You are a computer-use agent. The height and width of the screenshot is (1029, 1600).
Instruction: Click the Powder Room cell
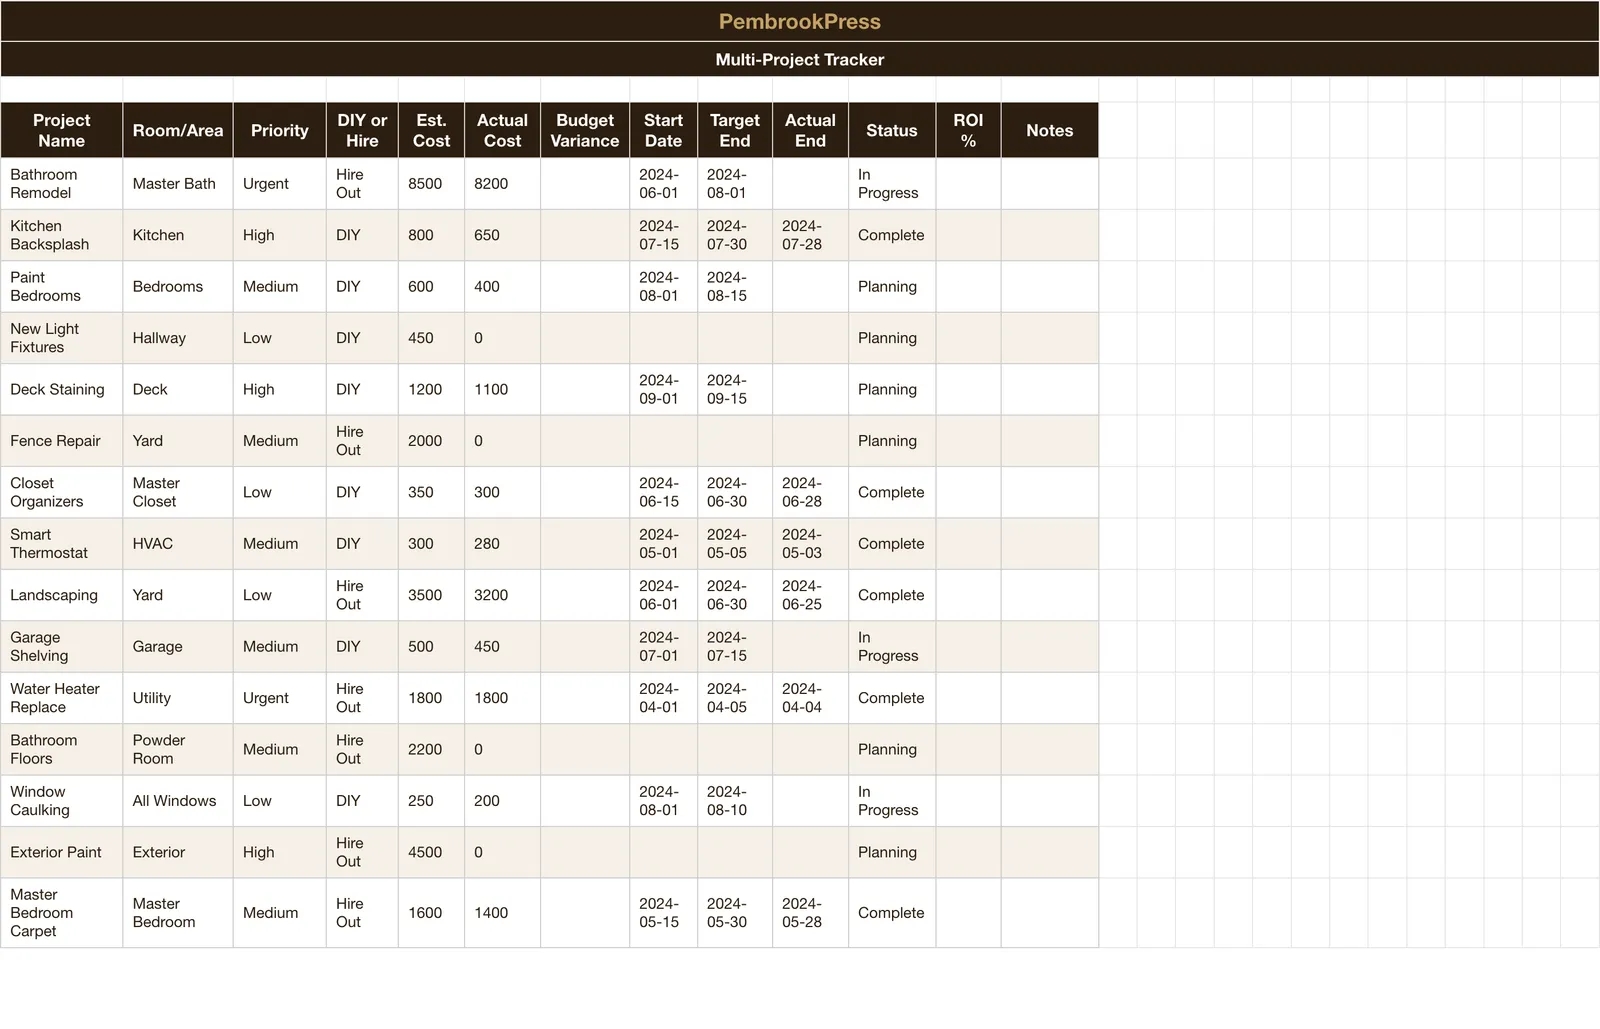[x=178, y=750]
